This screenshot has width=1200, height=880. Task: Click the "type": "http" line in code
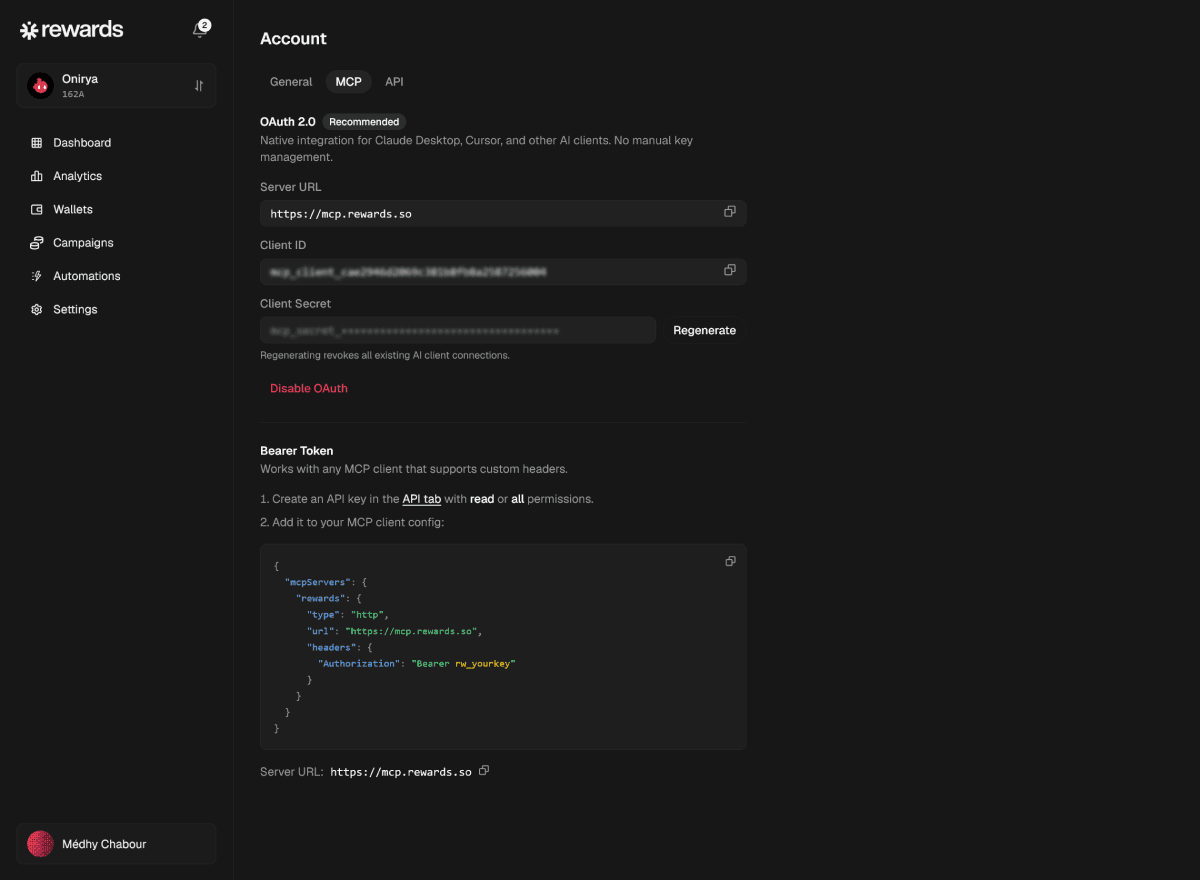pyautogui.click(x=347, y=614)
